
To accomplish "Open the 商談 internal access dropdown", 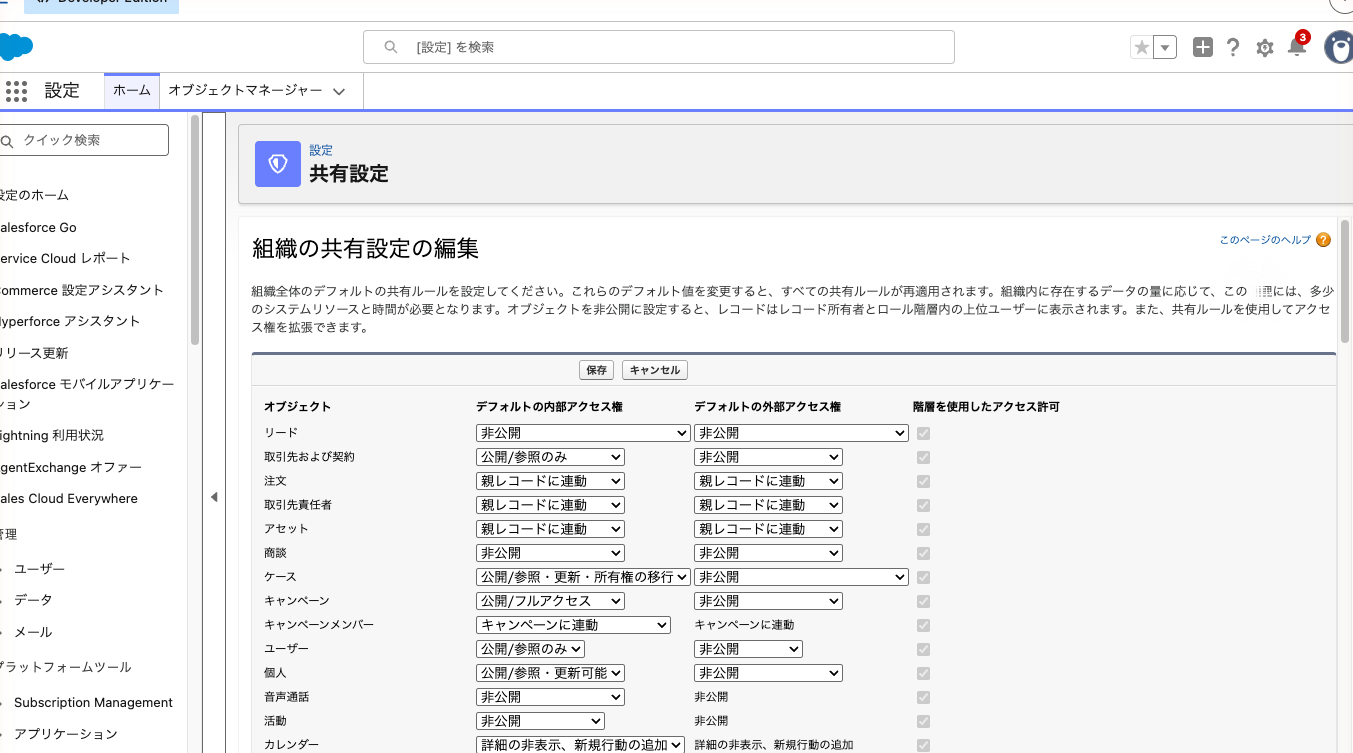I will click(550, 553).
